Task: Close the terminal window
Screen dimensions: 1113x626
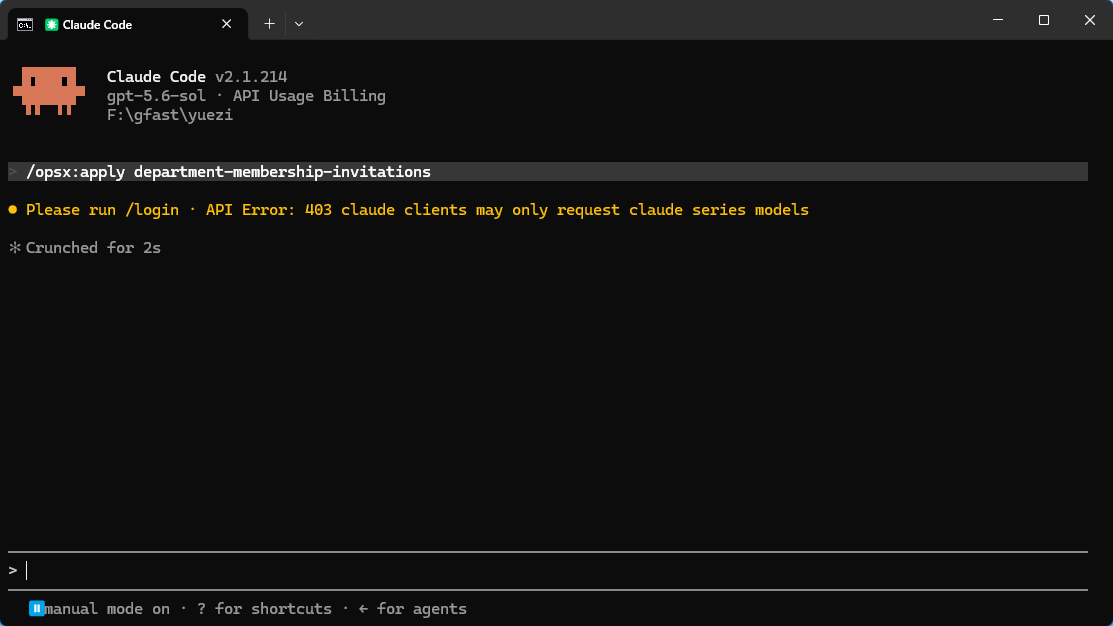Action: click(x=1090, y=20)
